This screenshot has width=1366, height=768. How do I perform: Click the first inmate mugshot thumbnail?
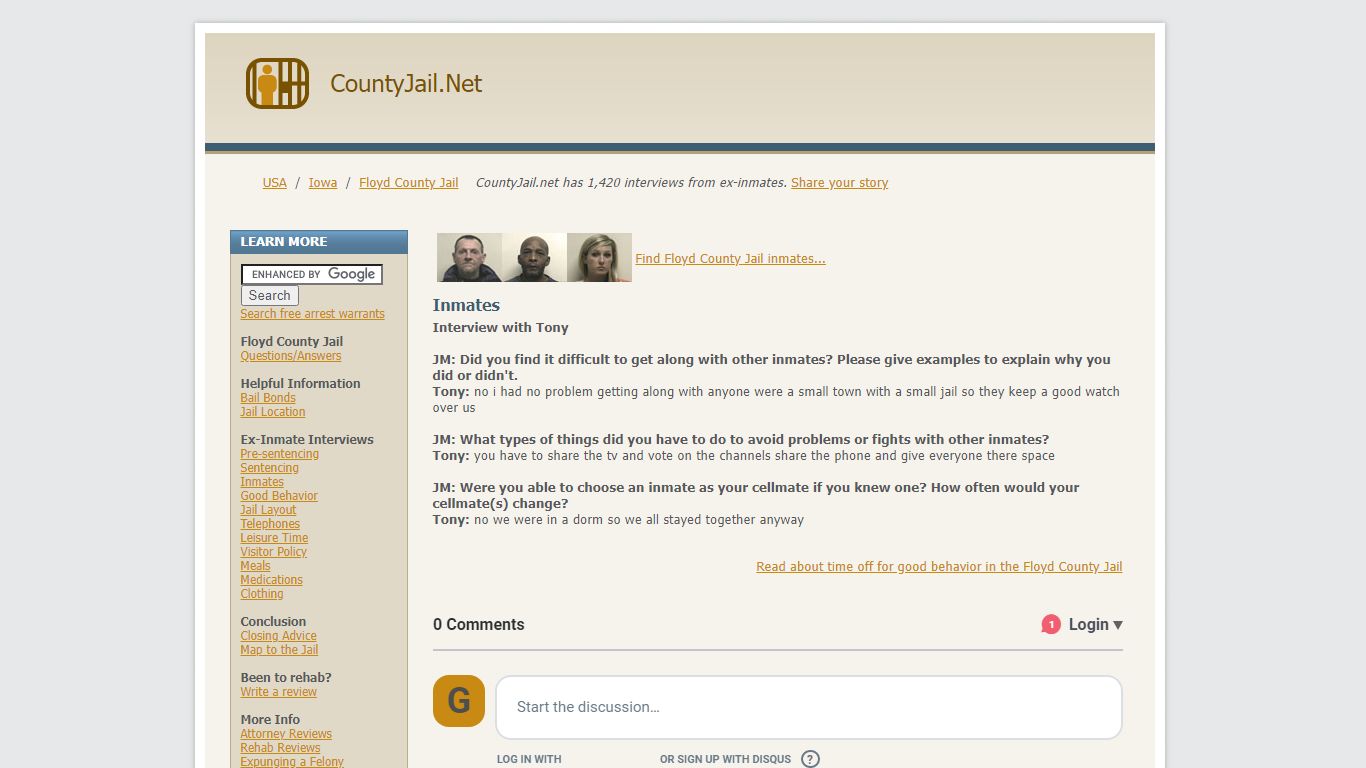coord(469,258)
